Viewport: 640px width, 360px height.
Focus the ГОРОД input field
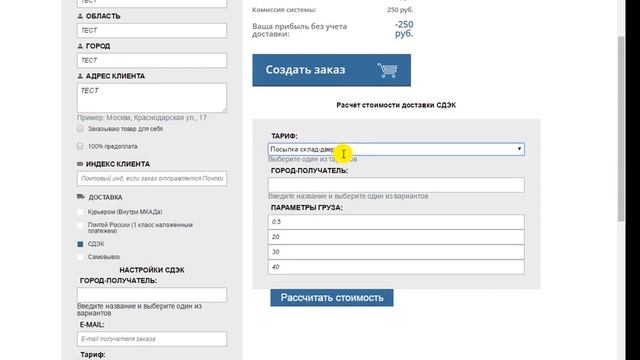pyautogui.click(x=152, y=60)
